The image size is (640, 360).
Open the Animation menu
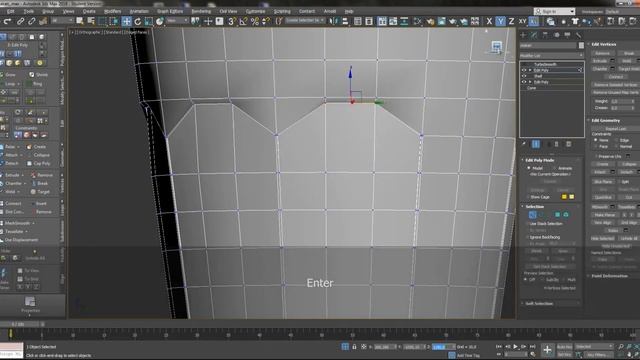(139, 11)
